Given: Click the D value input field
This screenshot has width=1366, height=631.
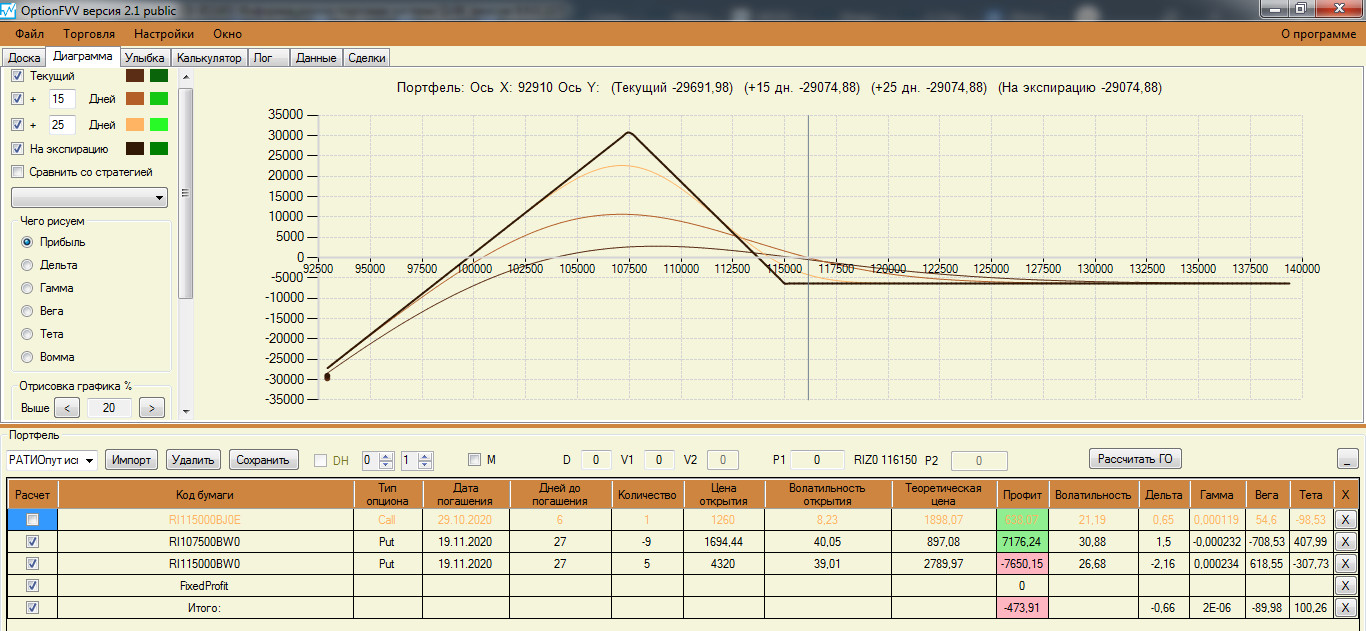Looking at the screenshot, I should point(596,460).
